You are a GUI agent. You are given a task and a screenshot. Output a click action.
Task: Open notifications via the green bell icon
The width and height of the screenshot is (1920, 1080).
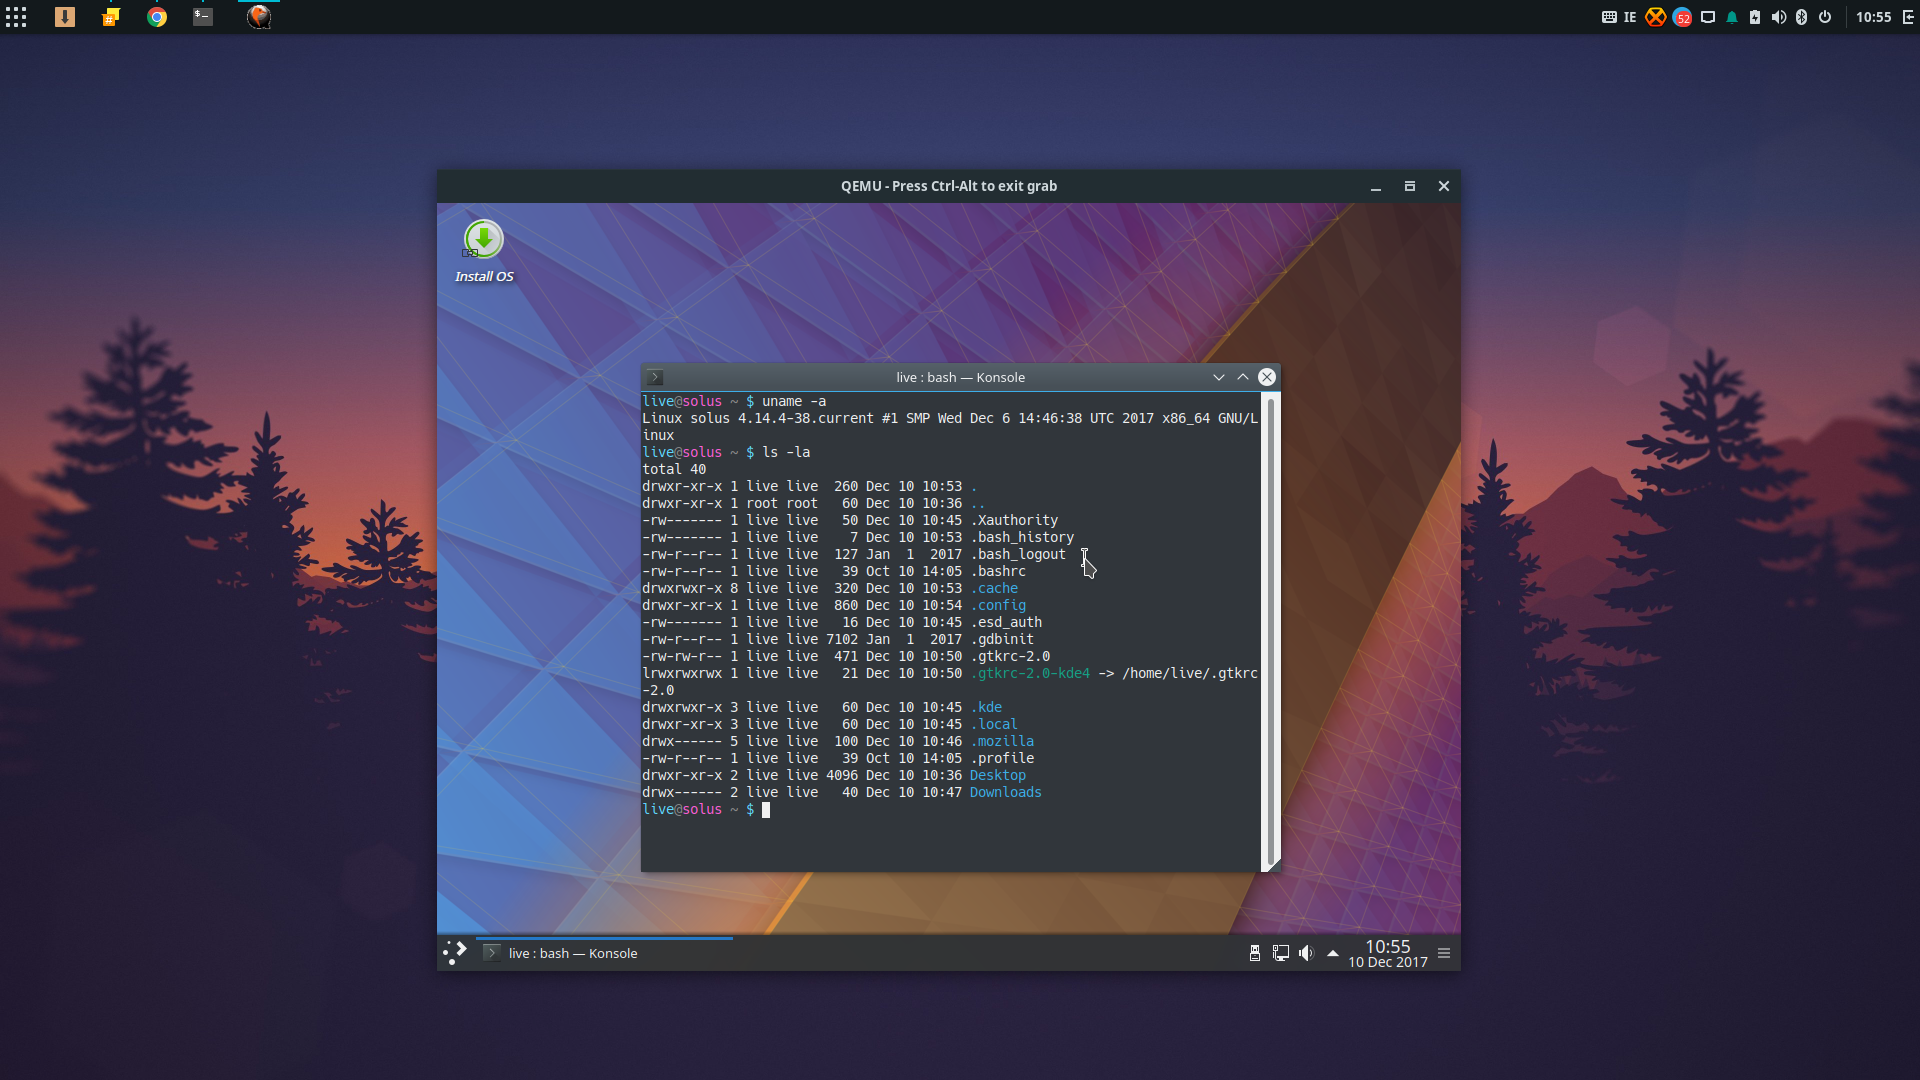pos(1732,17)
